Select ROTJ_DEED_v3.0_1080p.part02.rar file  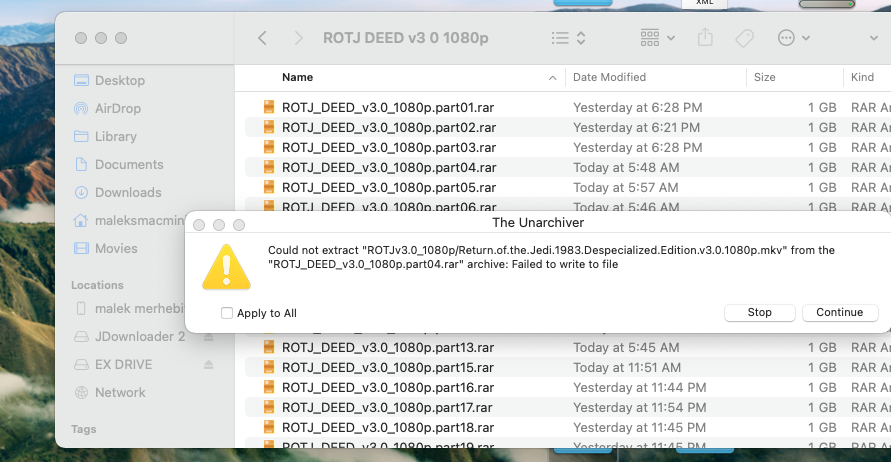point(389,127)
